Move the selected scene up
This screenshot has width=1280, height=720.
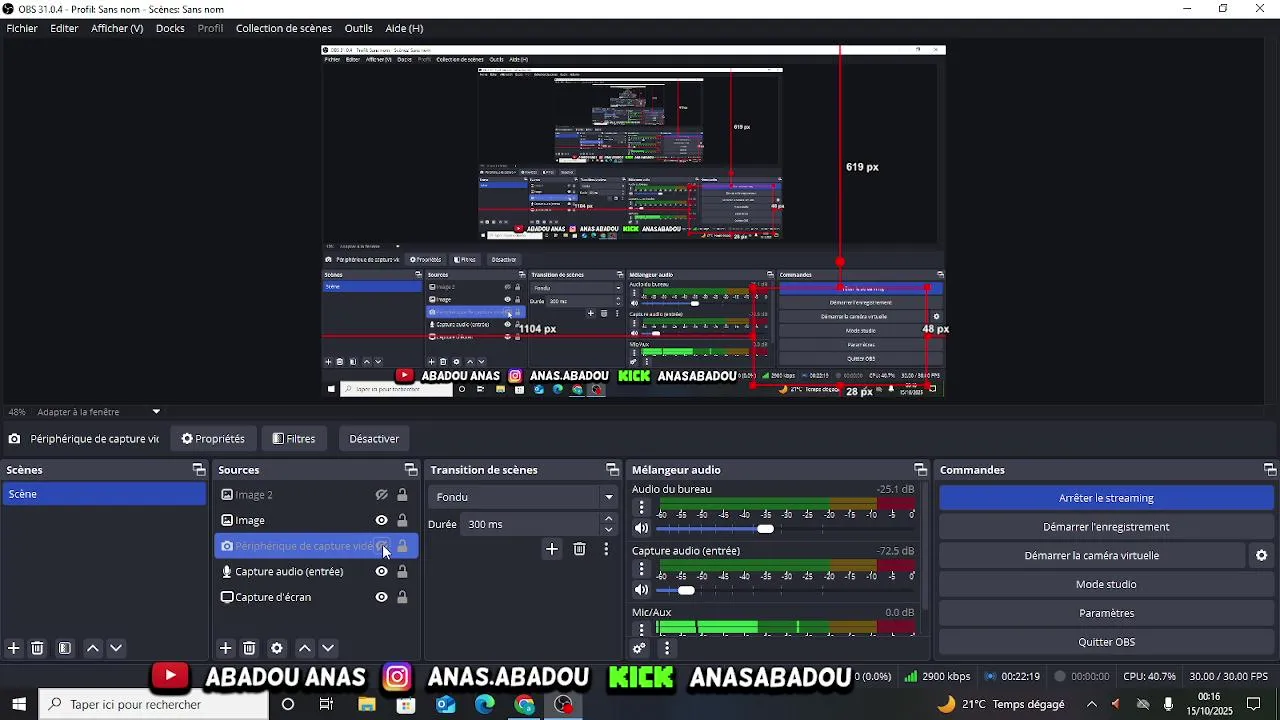click(x=93, y=648)
